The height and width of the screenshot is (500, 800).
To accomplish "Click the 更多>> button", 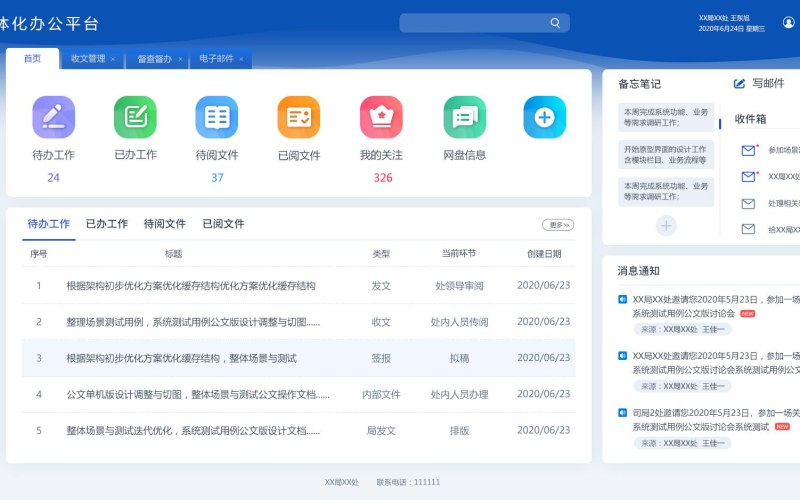I will point(558,225).
